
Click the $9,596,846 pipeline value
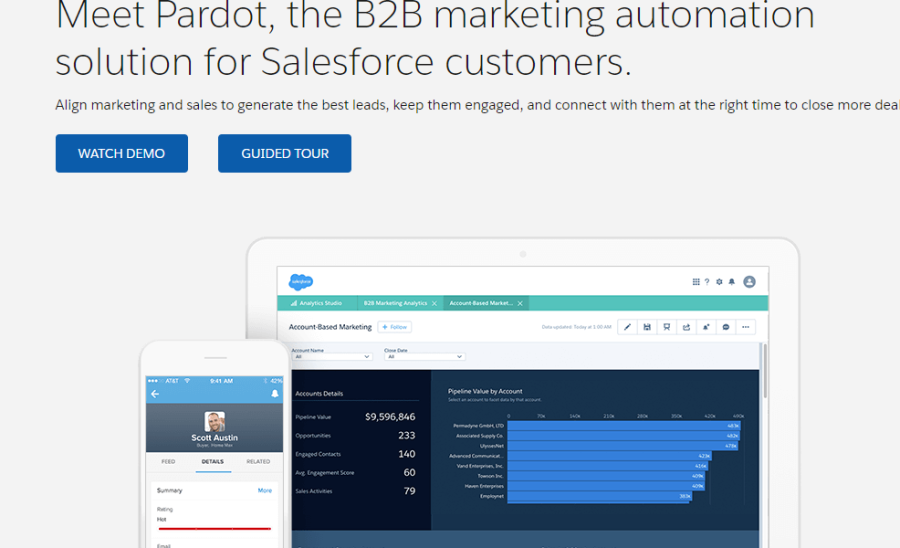pos(390,417)
